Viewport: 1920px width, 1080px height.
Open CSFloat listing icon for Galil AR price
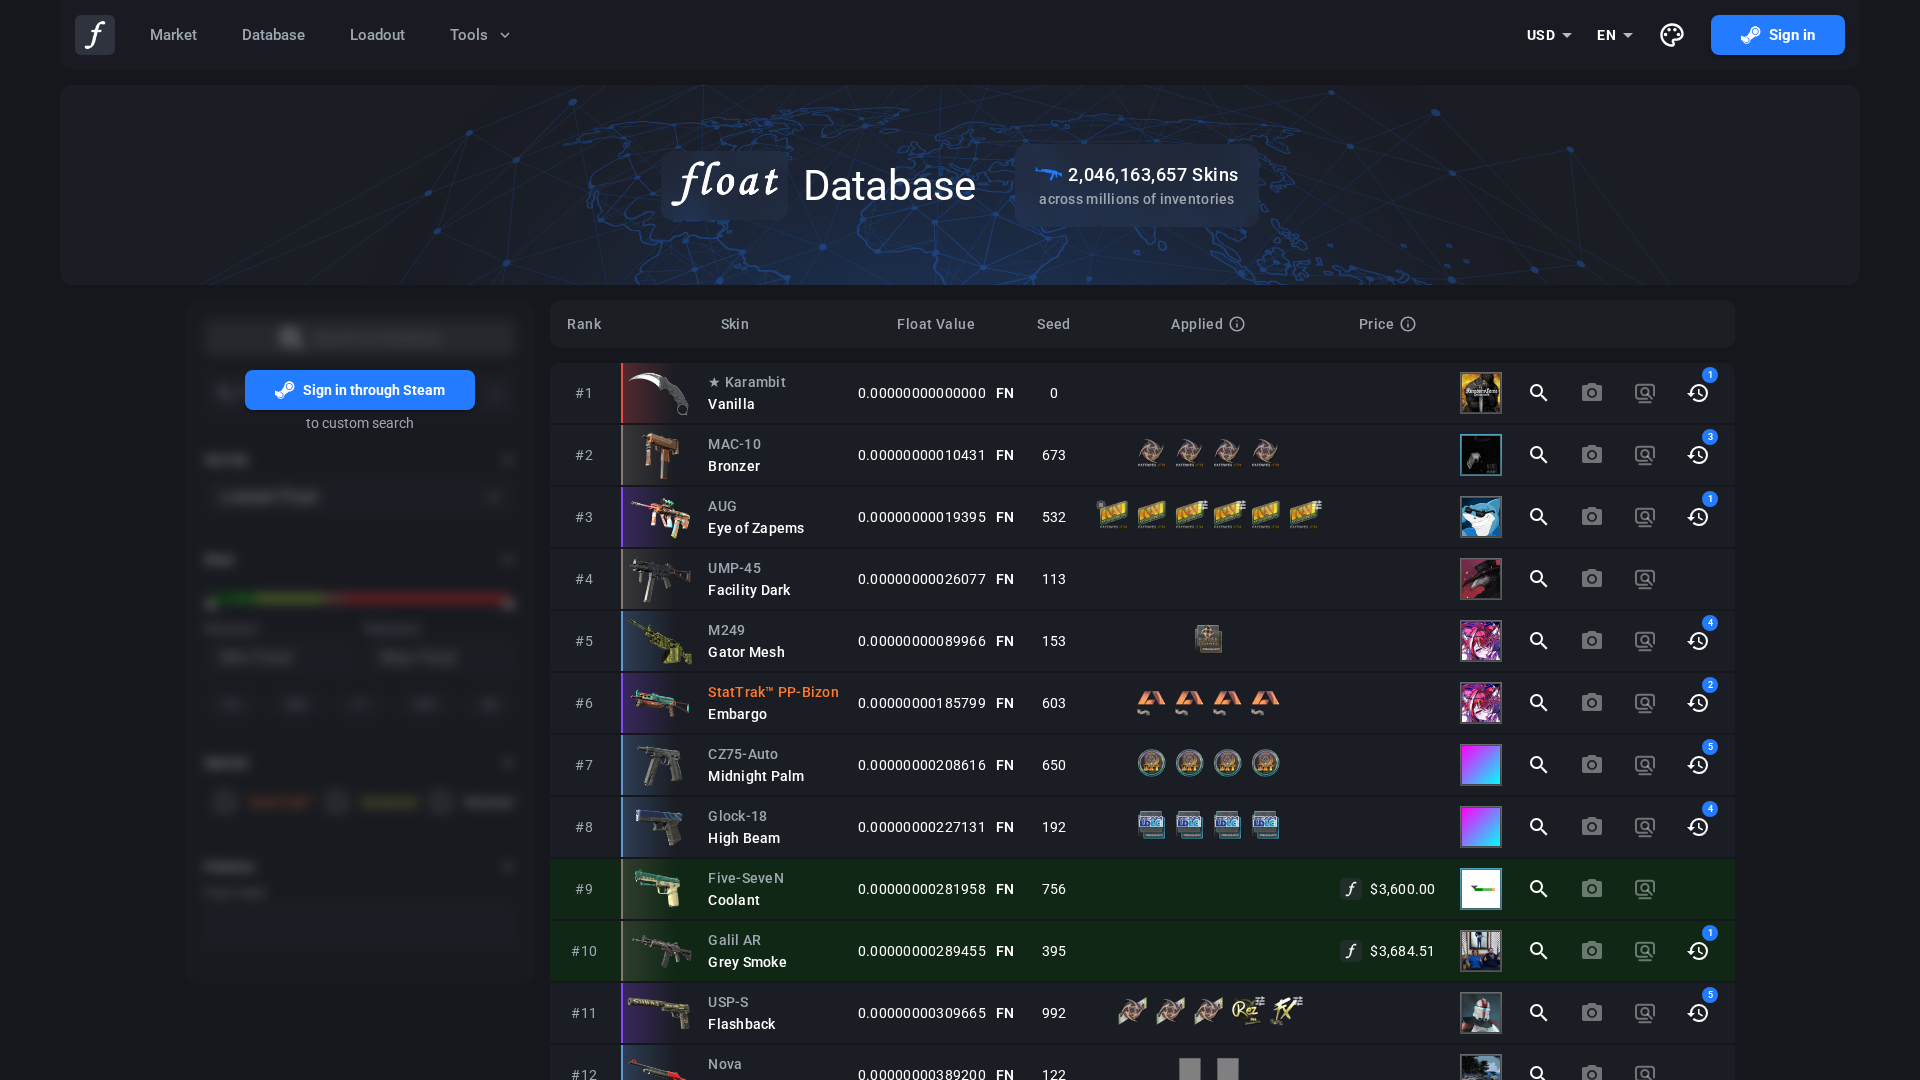point(1351,951)
